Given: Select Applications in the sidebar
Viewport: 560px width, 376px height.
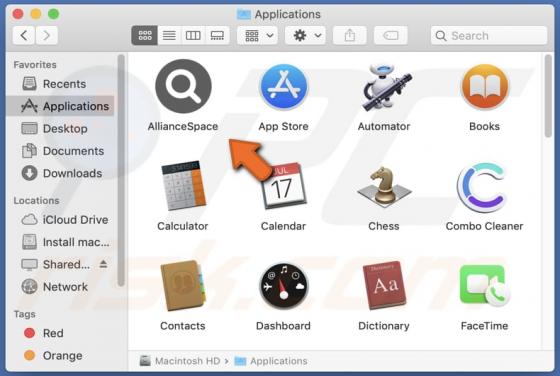Looking at the screenshot, I should (x=60, y=106).
